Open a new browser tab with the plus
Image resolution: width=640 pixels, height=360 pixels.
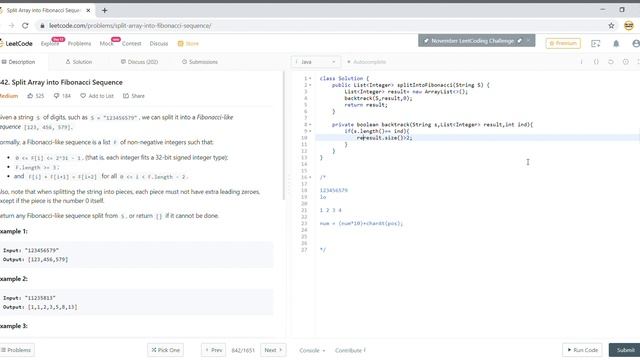[x=104, y=10]
